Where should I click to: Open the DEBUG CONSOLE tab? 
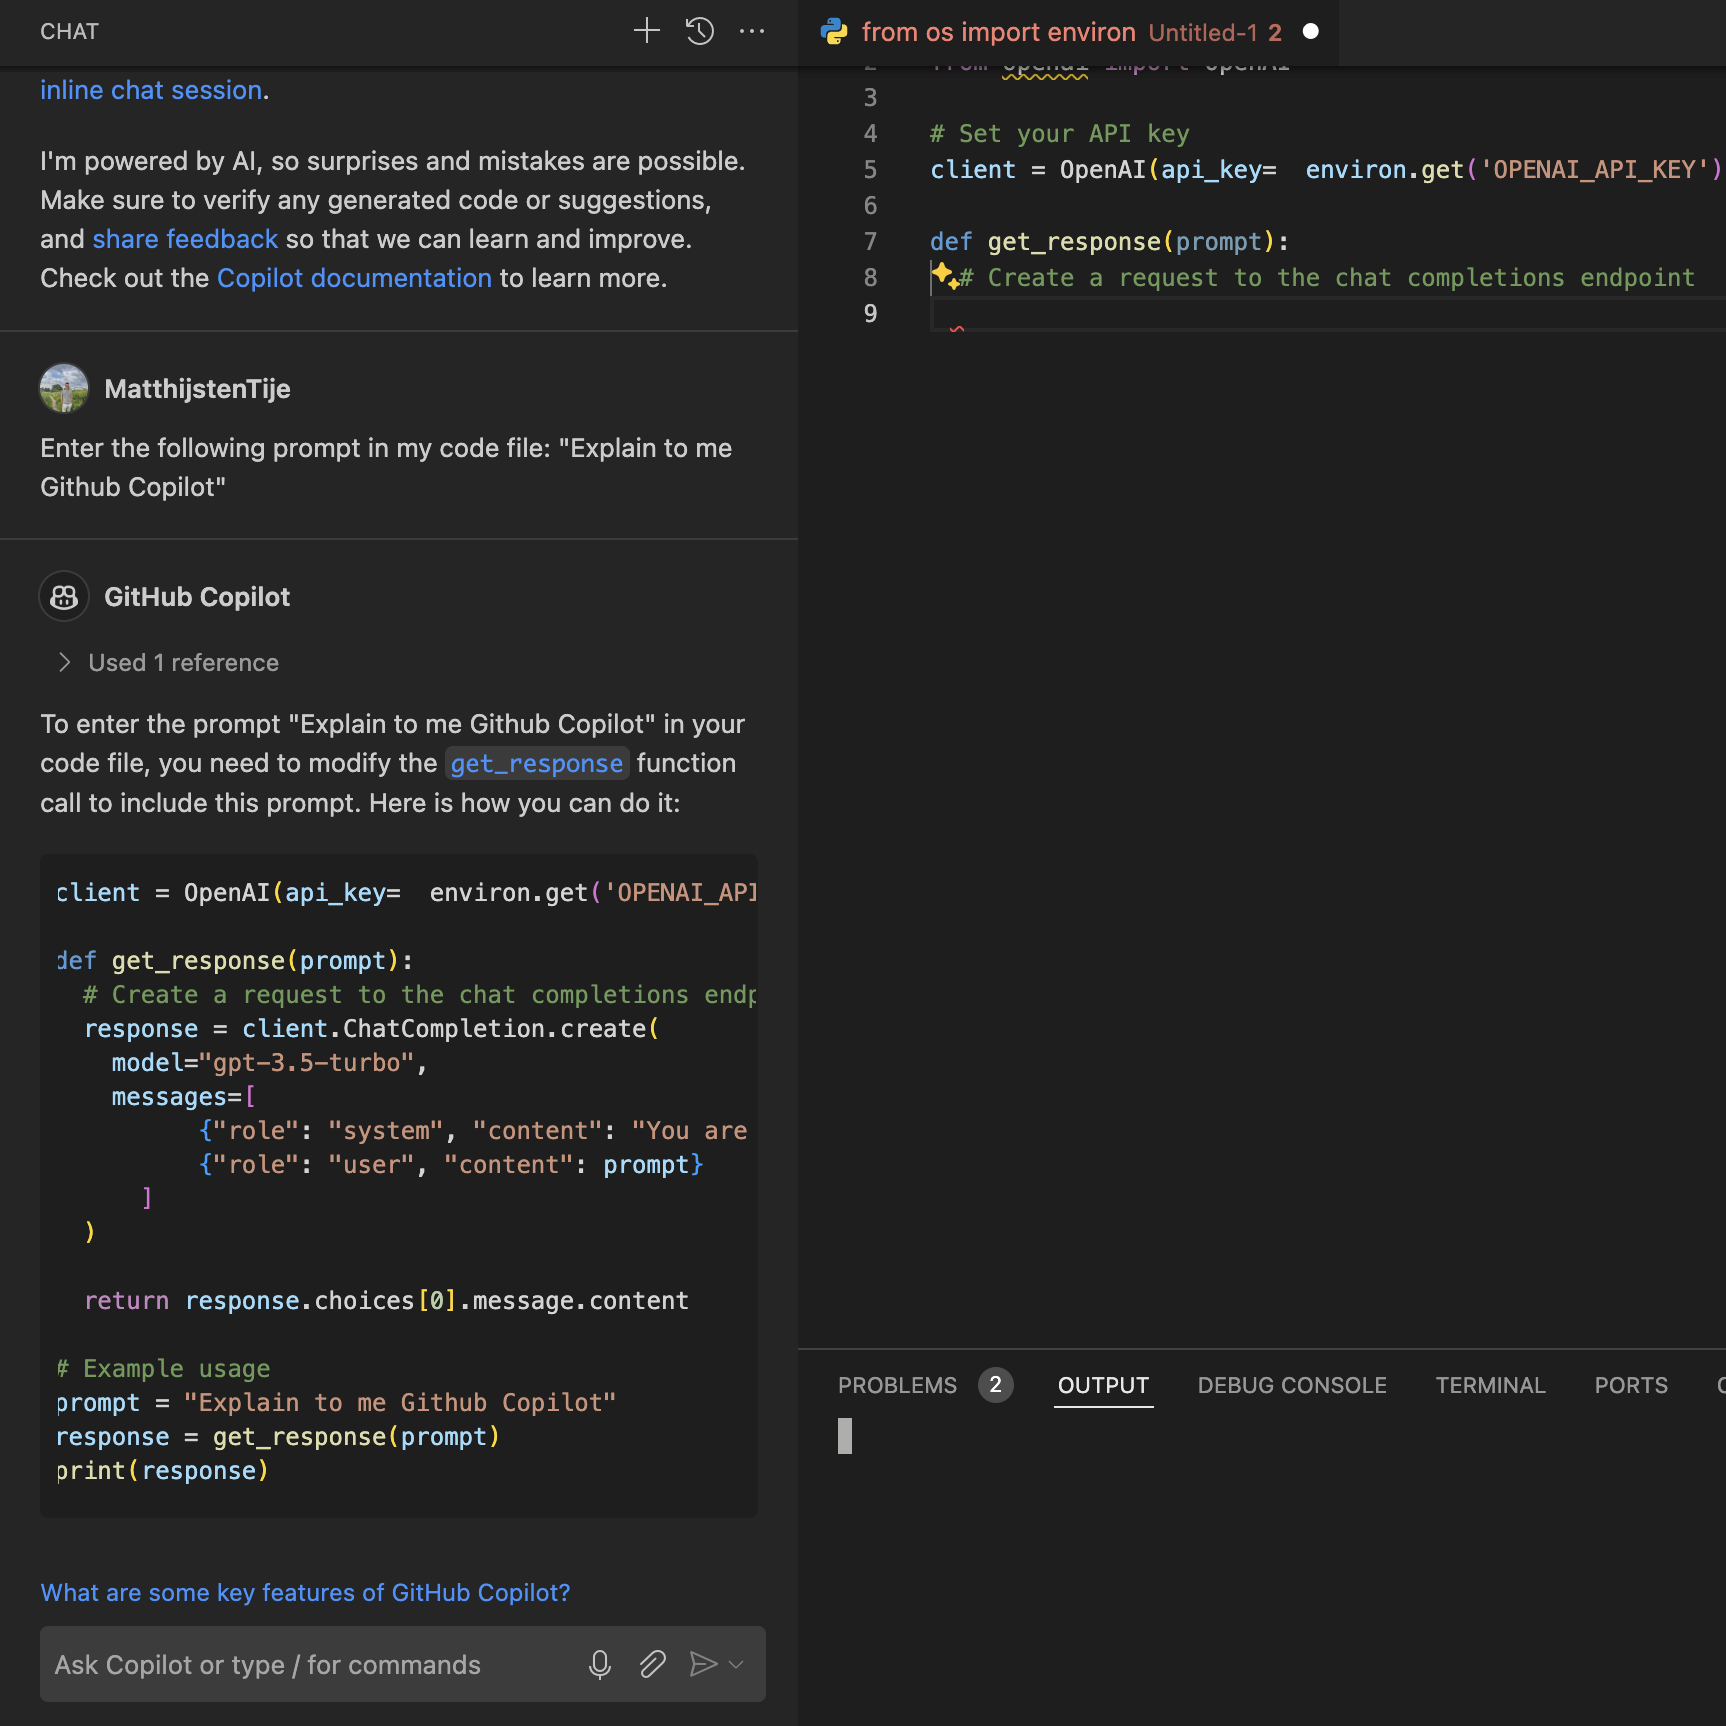[x=1292, y=1385]
